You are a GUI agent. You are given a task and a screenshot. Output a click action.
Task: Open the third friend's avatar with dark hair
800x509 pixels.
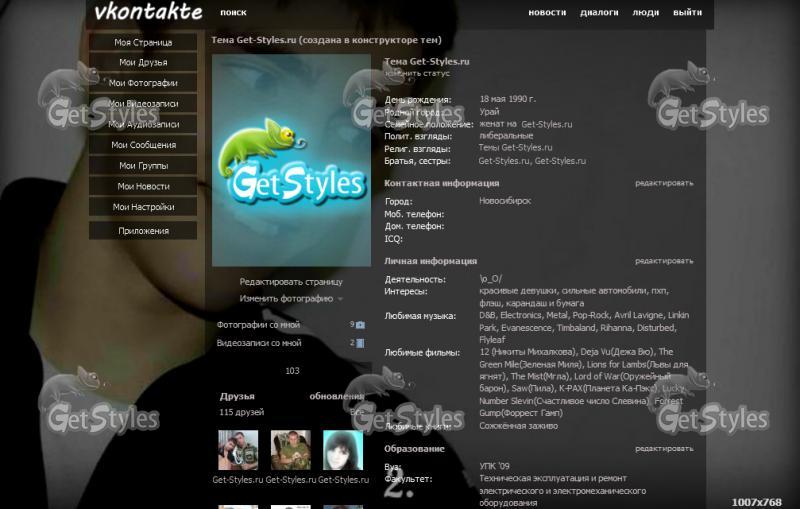(342, 450)
